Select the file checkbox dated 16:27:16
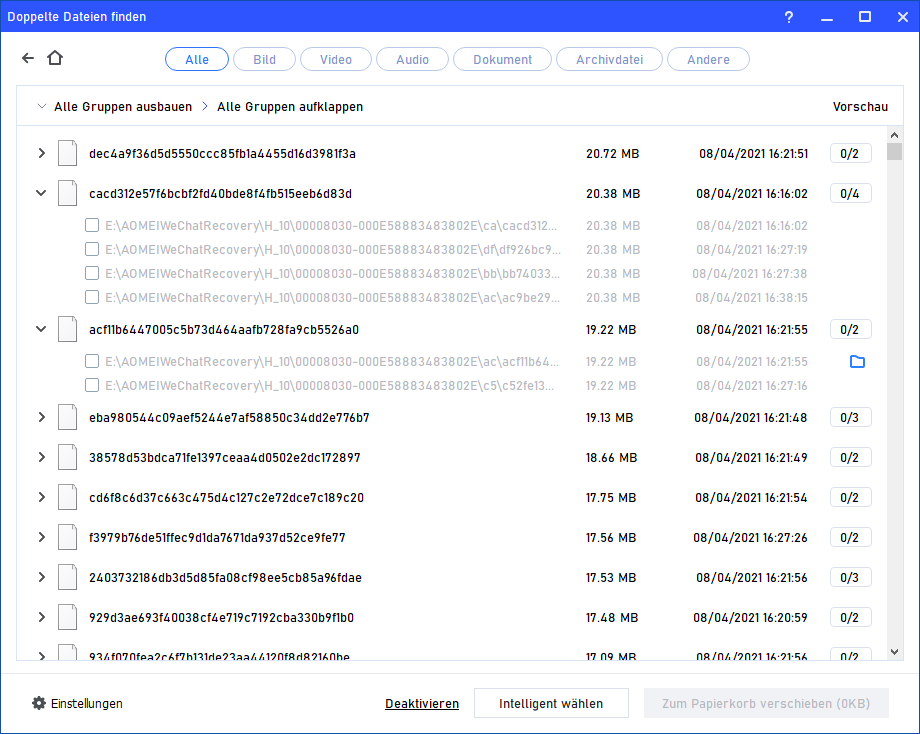 [x=92, y=385]
